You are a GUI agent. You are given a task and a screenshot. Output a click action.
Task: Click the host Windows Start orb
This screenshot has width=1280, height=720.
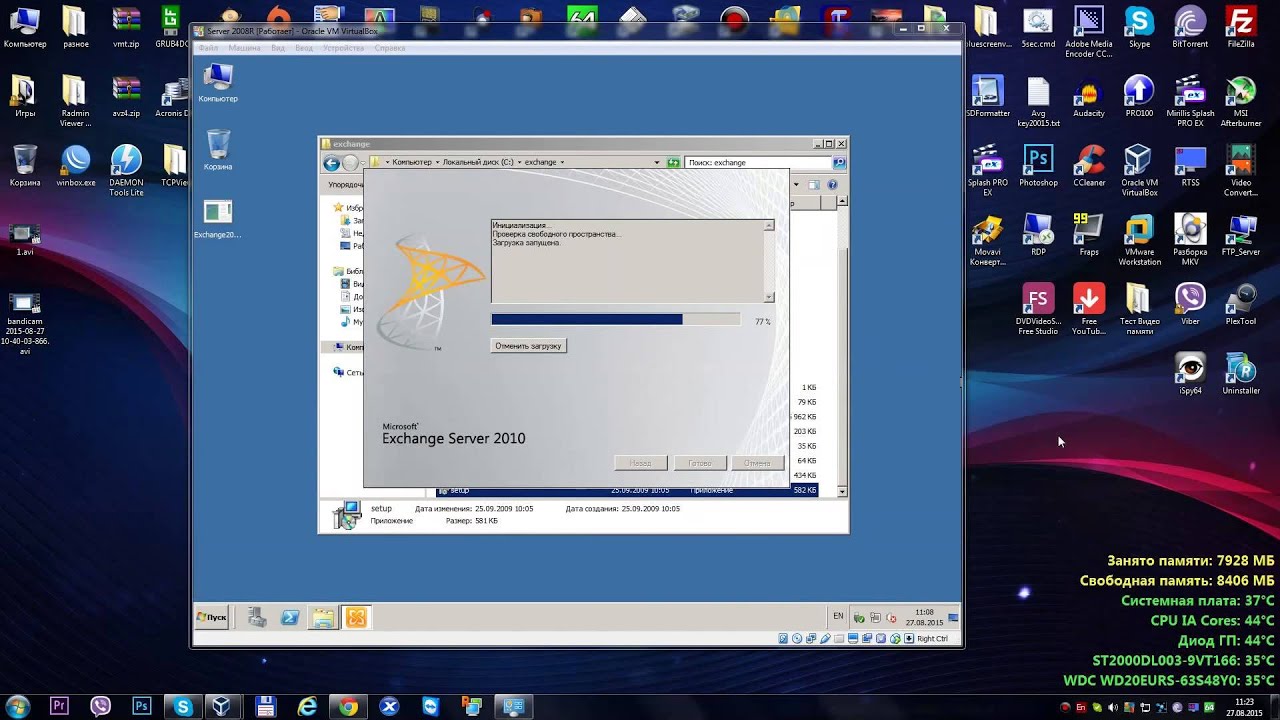click(17, 706)
